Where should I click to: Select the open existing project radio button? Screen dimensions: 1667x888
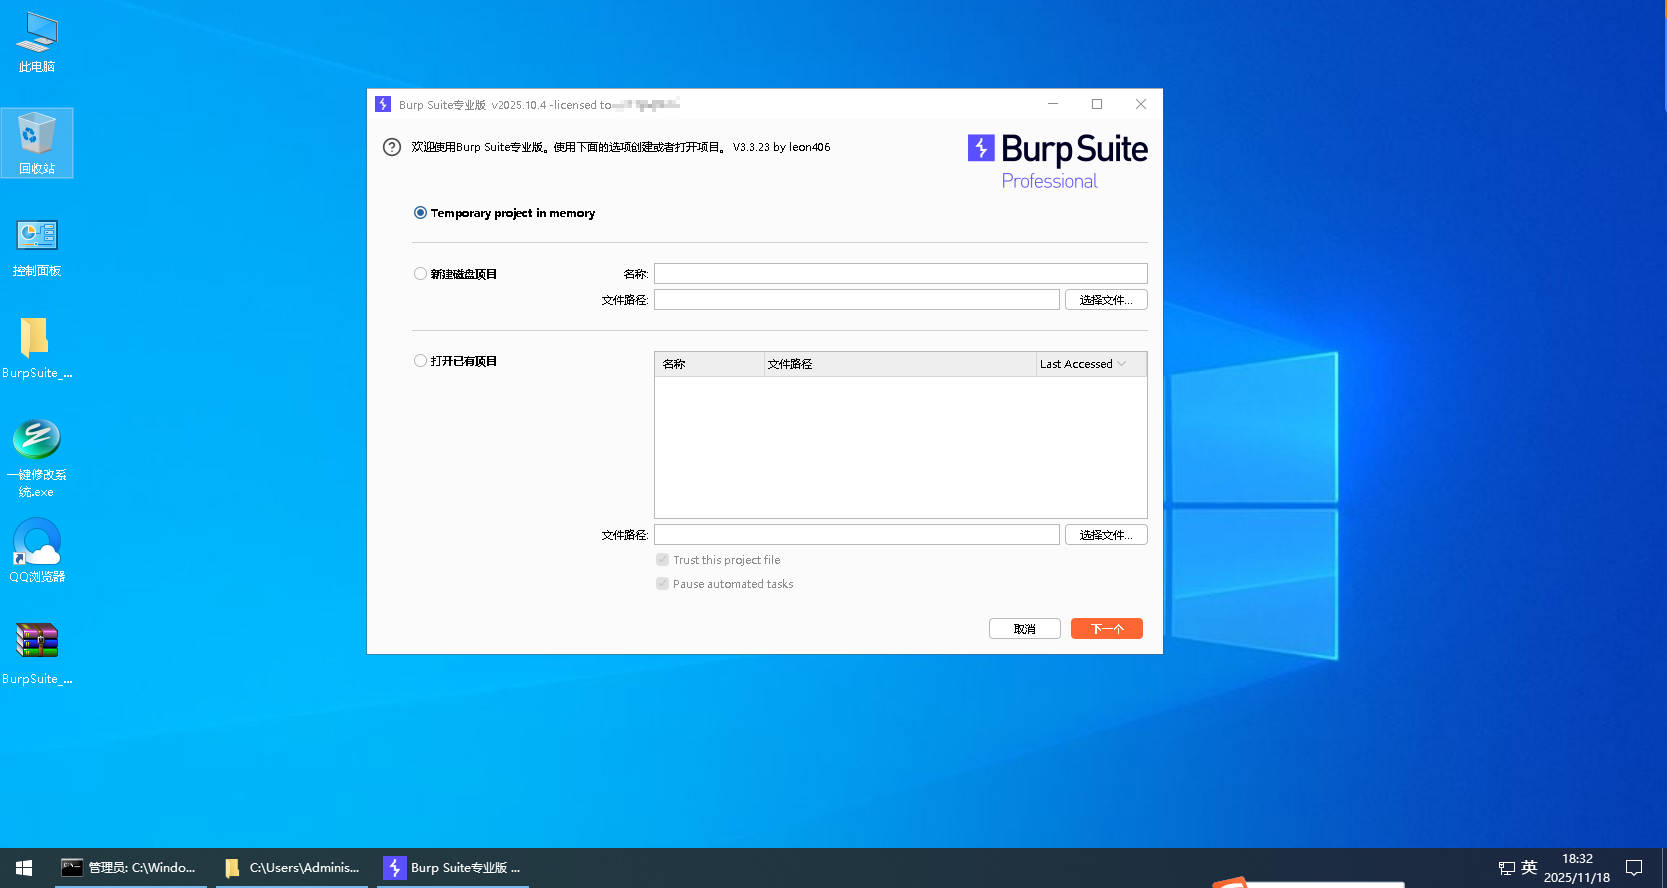[421, 361]
